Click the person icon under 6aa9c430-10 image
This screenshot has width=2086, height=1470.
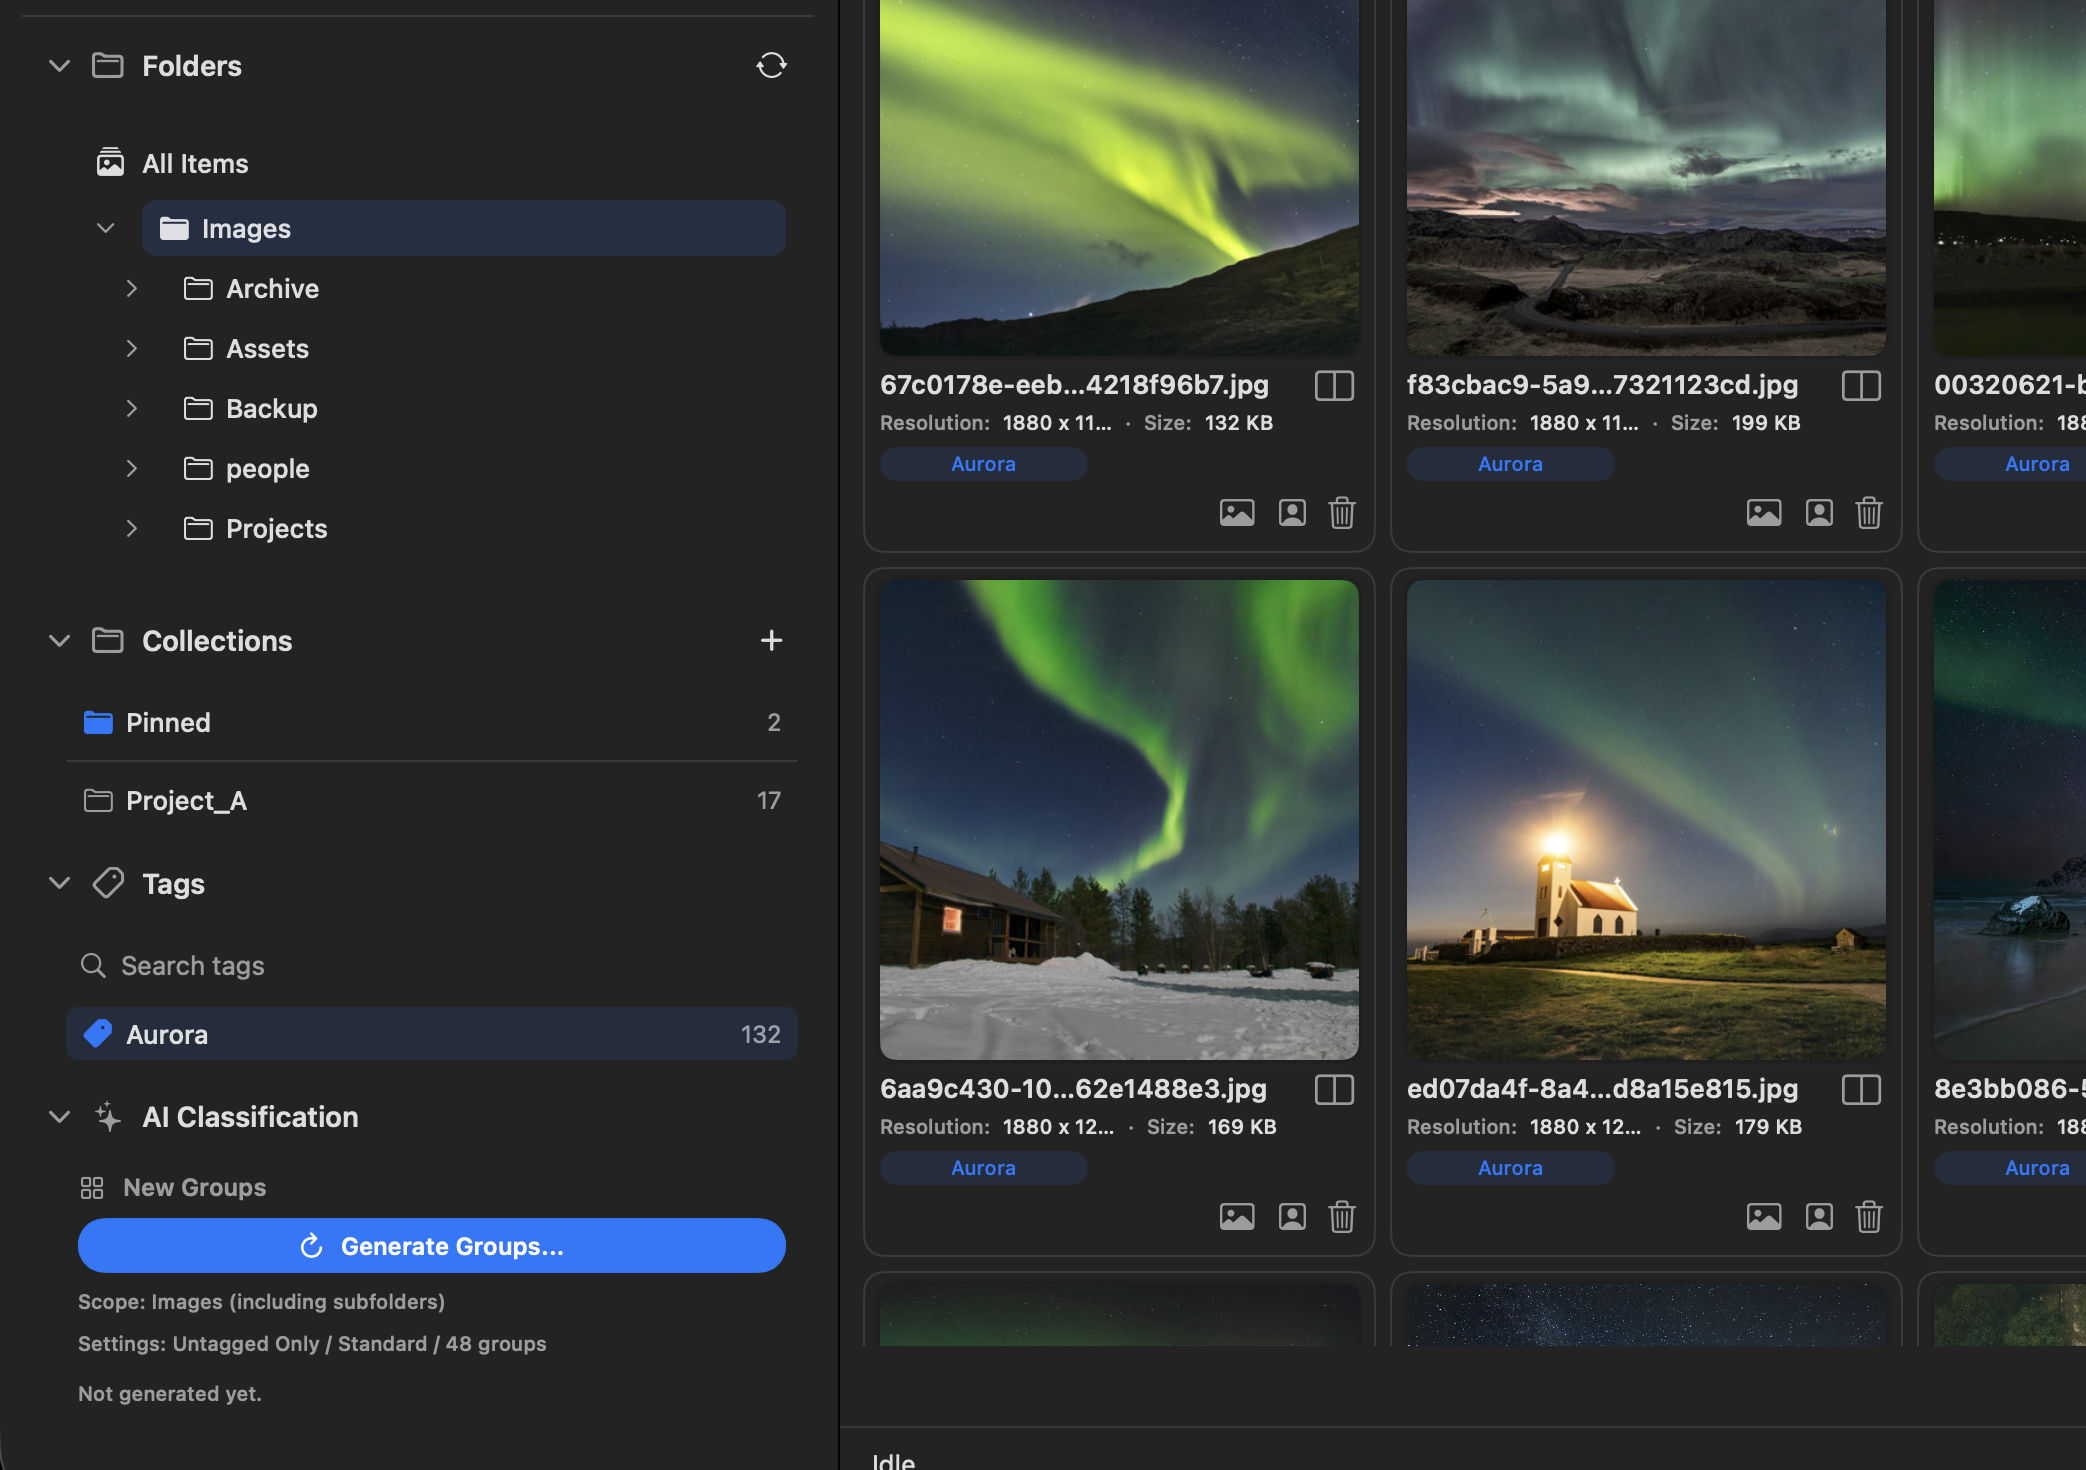tap(1292, 1217)
